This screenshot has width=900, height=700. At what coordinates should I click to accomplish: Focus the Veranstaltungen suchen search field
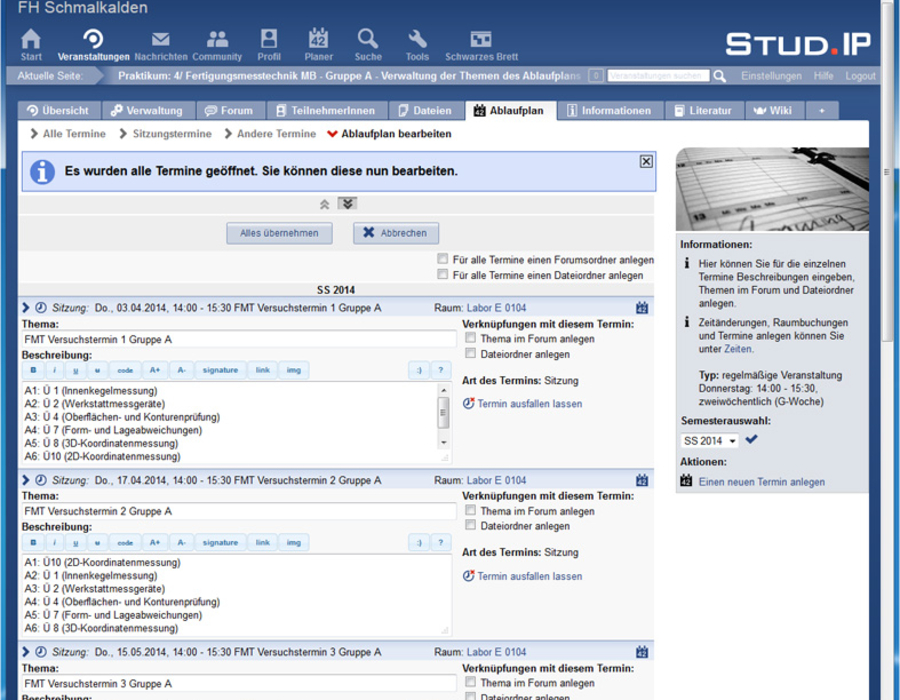click(x=658, y=76)
